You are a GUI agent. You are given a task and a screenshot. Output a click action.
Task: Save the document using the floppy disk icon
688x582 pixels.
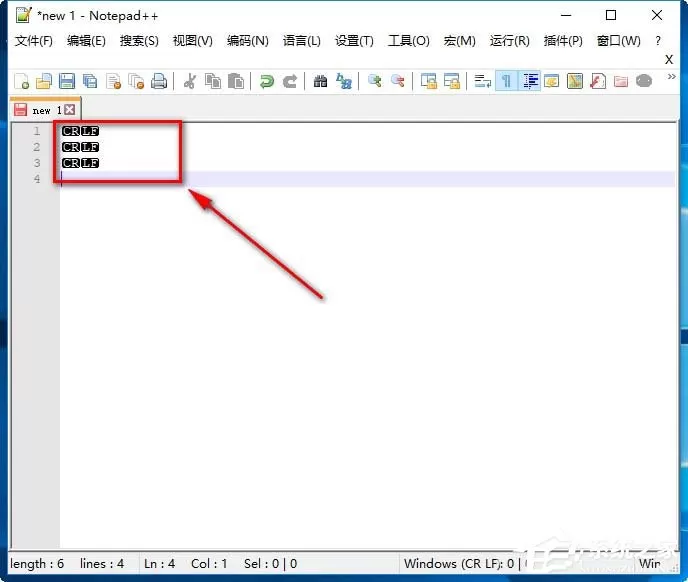tap(67, 81)
